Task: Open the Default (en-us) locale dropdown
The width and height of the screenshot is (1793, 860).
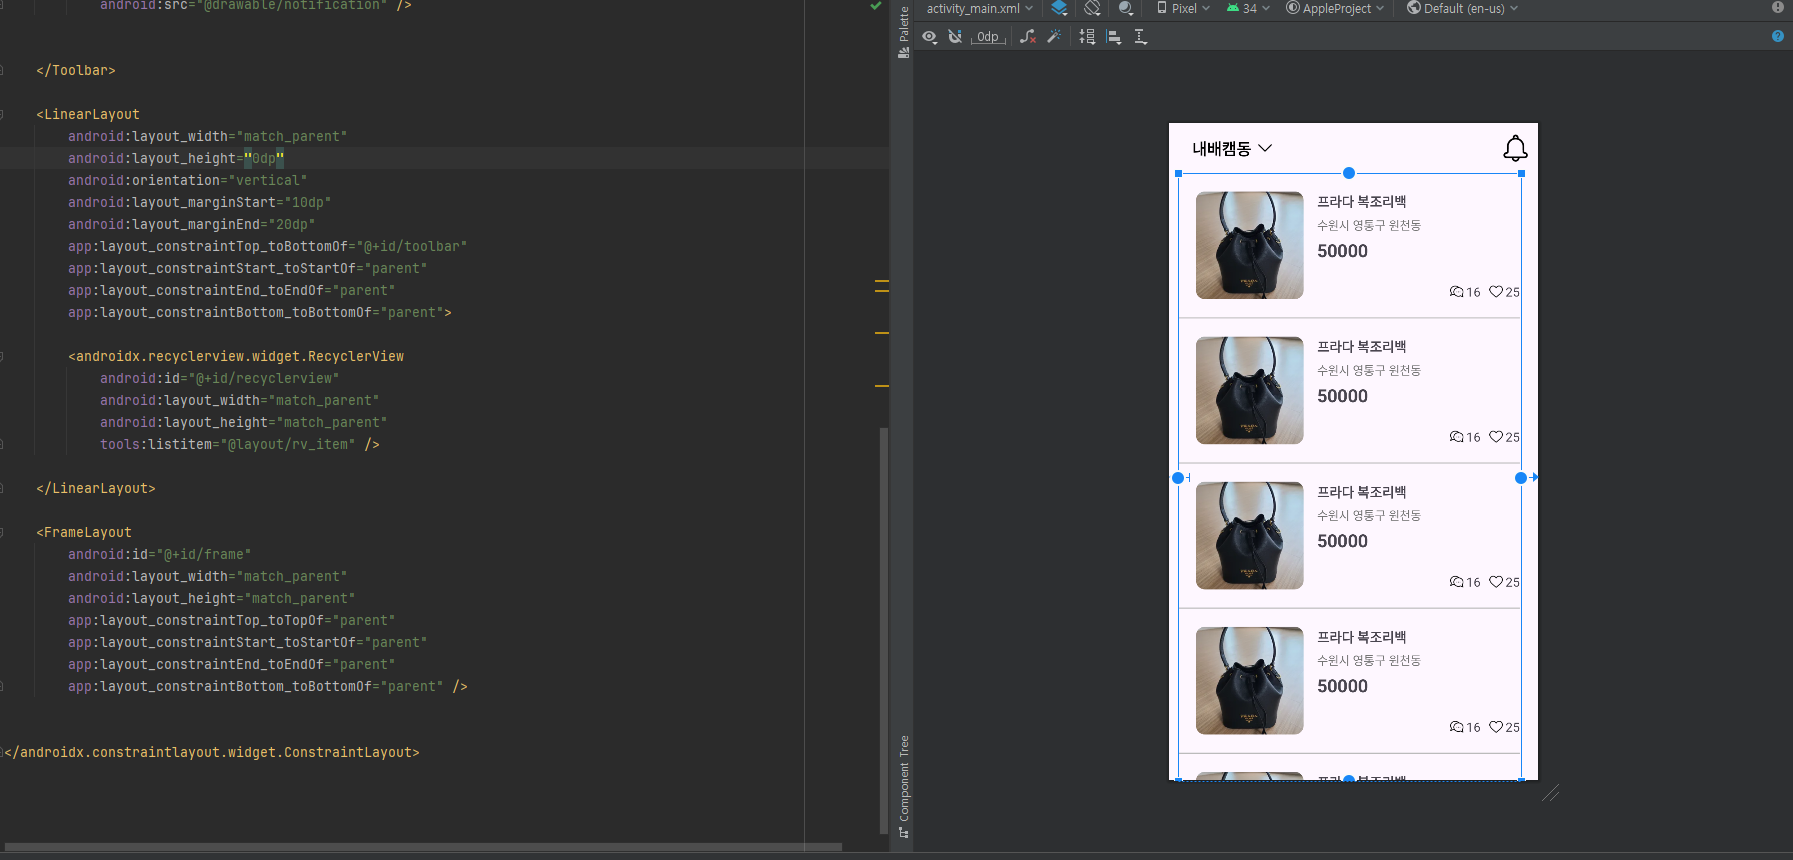Action: (x=1462, y=8)
